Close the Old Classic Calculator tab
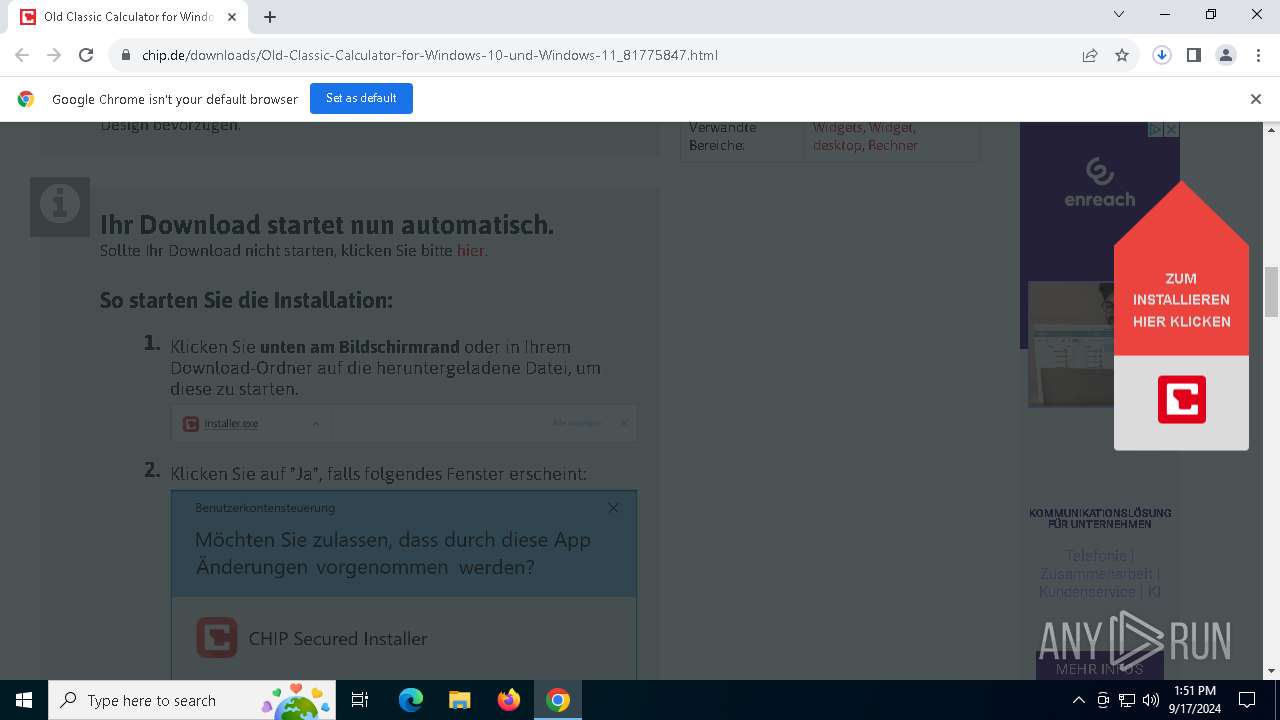 [233, 17]
